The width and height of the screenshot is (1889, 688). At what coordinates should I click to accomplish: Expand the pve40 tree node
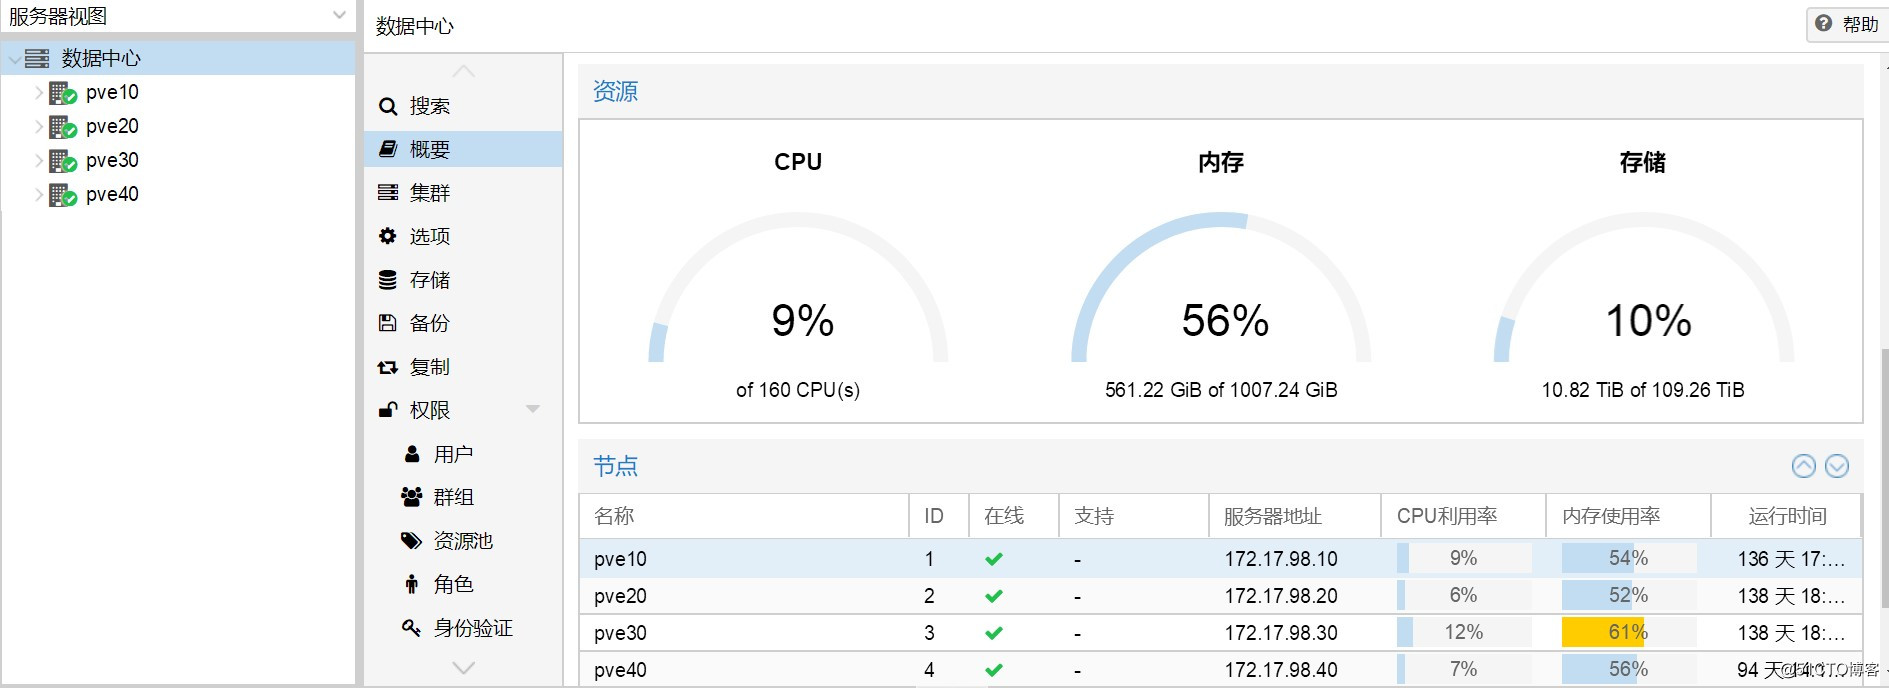[39, 195]
